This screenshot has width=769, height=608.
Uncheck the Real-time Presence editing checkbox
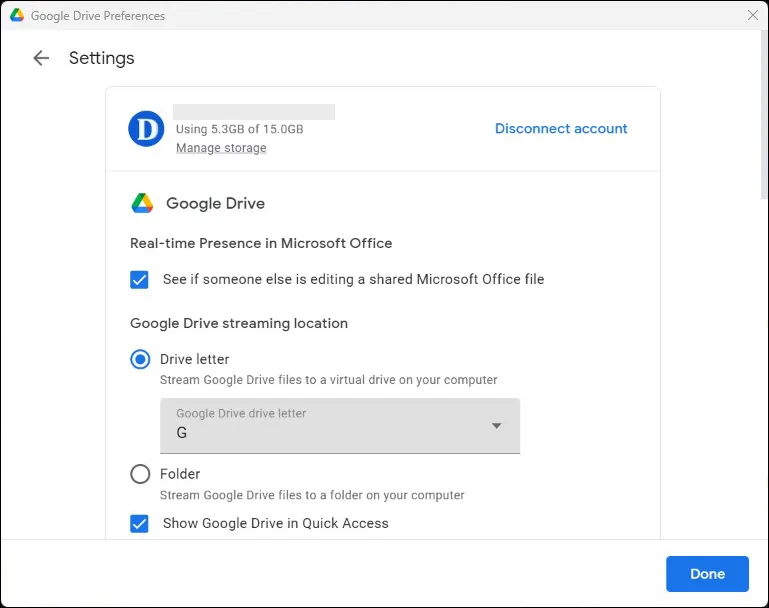(x=140, y=280)
